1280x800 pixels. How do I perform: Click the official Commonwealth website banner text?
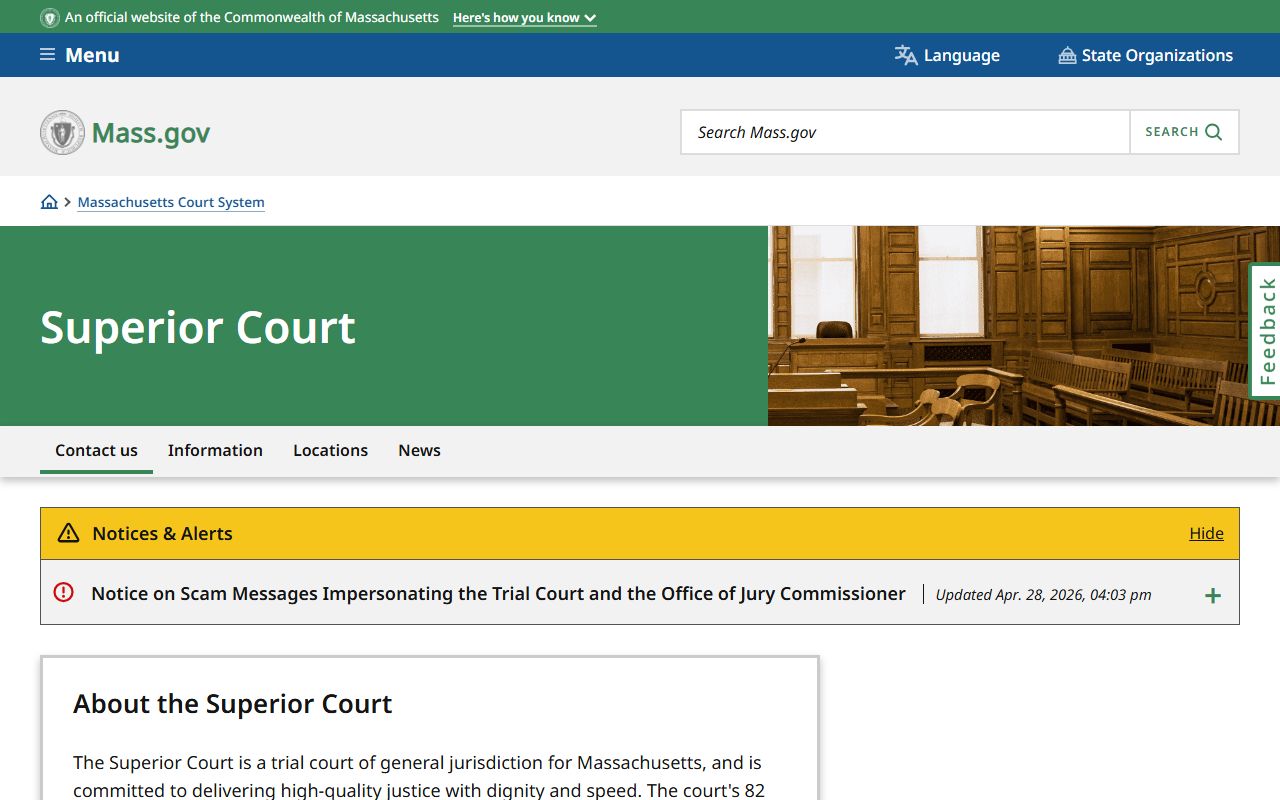click(252, 18)
